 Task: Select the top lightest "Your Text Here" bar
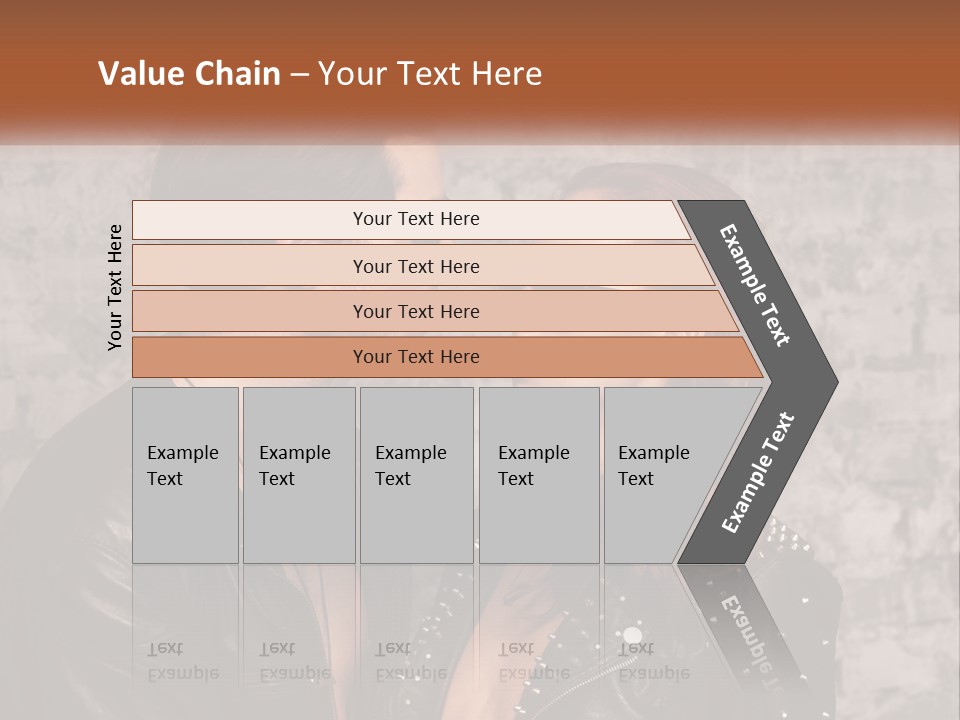click(415, 219)
